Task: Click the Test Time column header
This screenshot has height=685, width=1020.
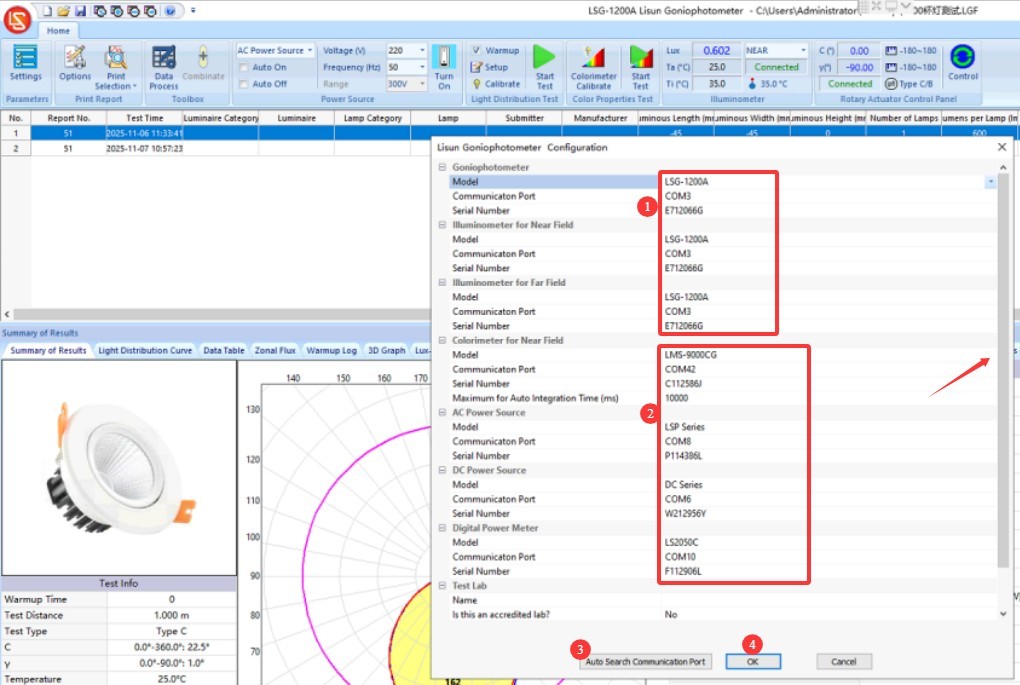Action: pyautogui.click(x=144, y=118)
